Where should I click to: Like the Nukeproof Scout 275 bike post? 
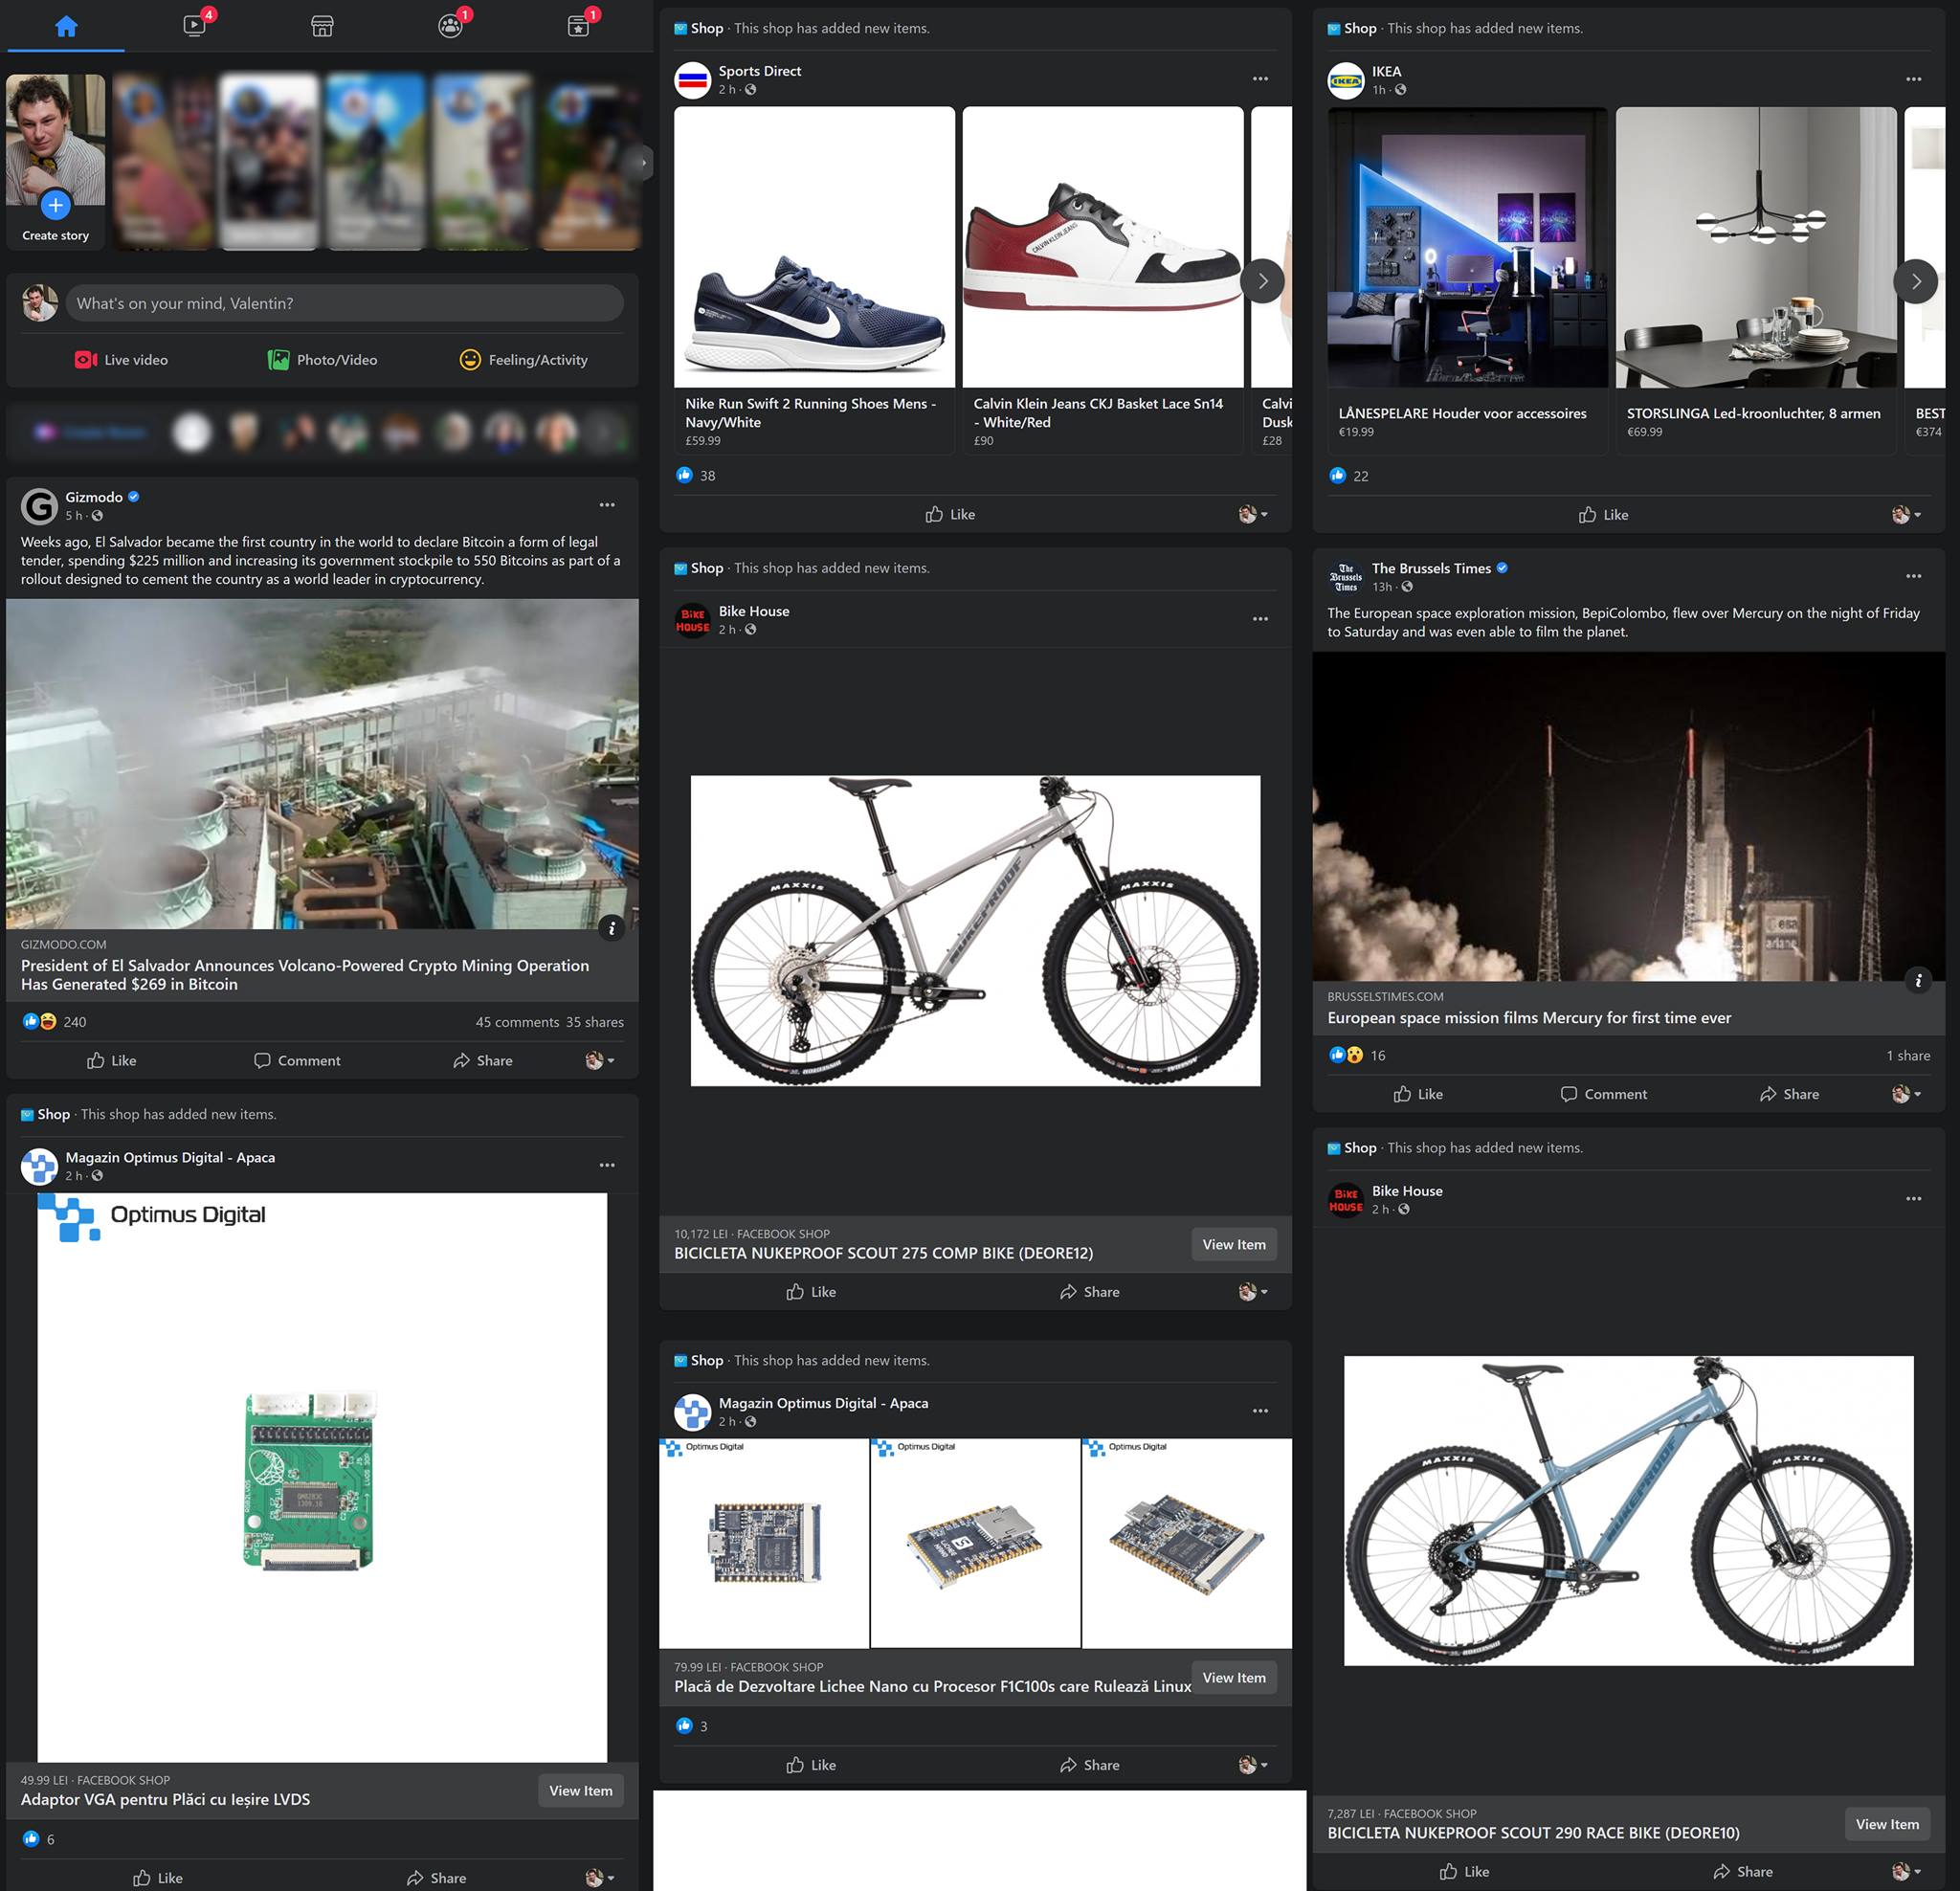coord(811,1292)
